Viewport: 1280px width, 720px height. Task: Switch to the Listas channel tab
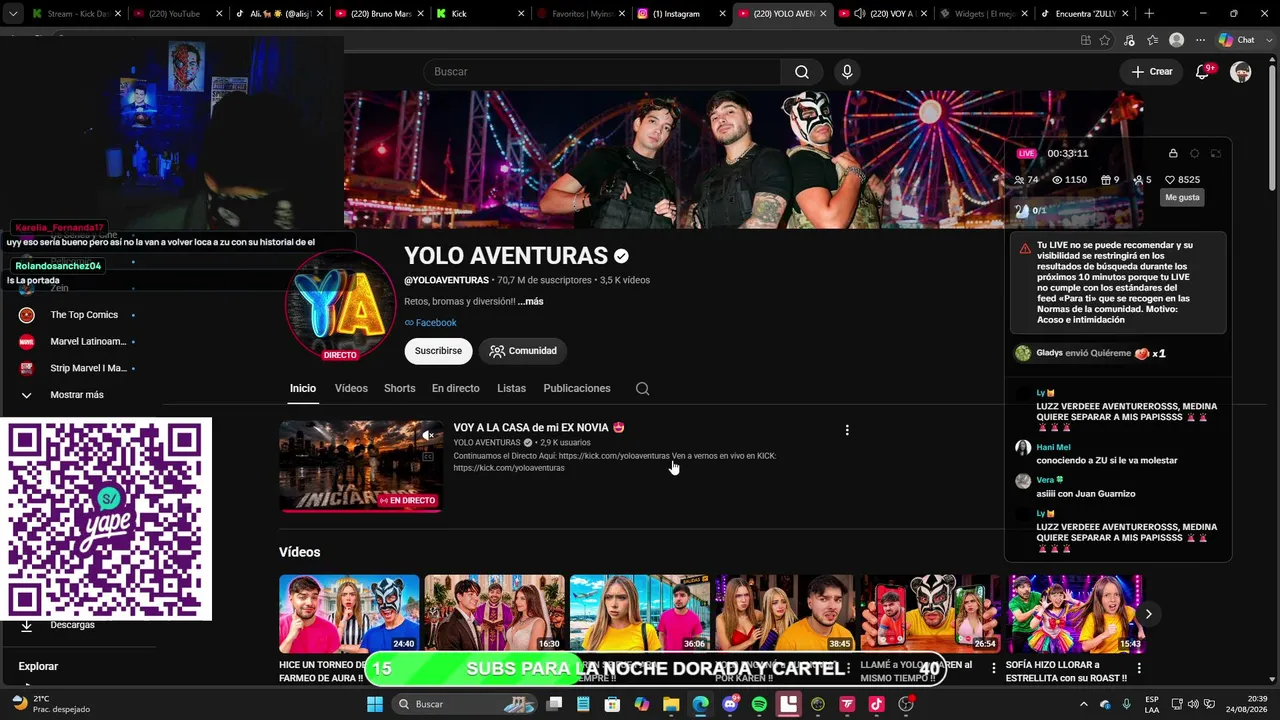[x=511, y=389]
